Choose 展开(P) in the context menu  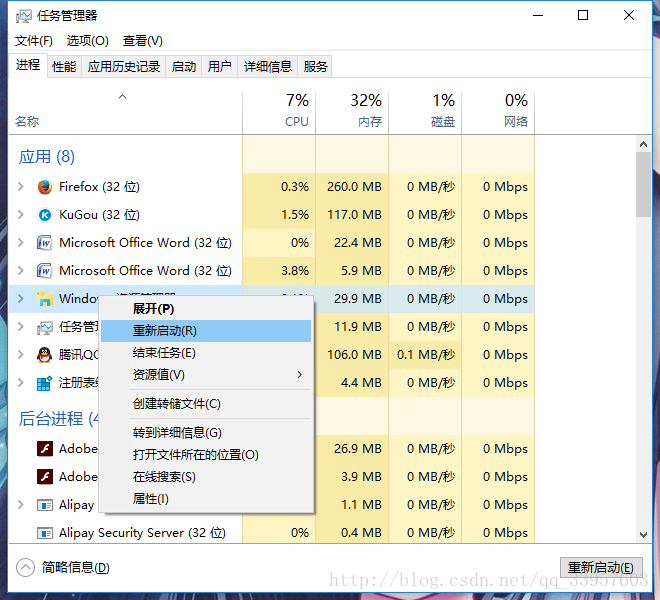click(206, 309)
